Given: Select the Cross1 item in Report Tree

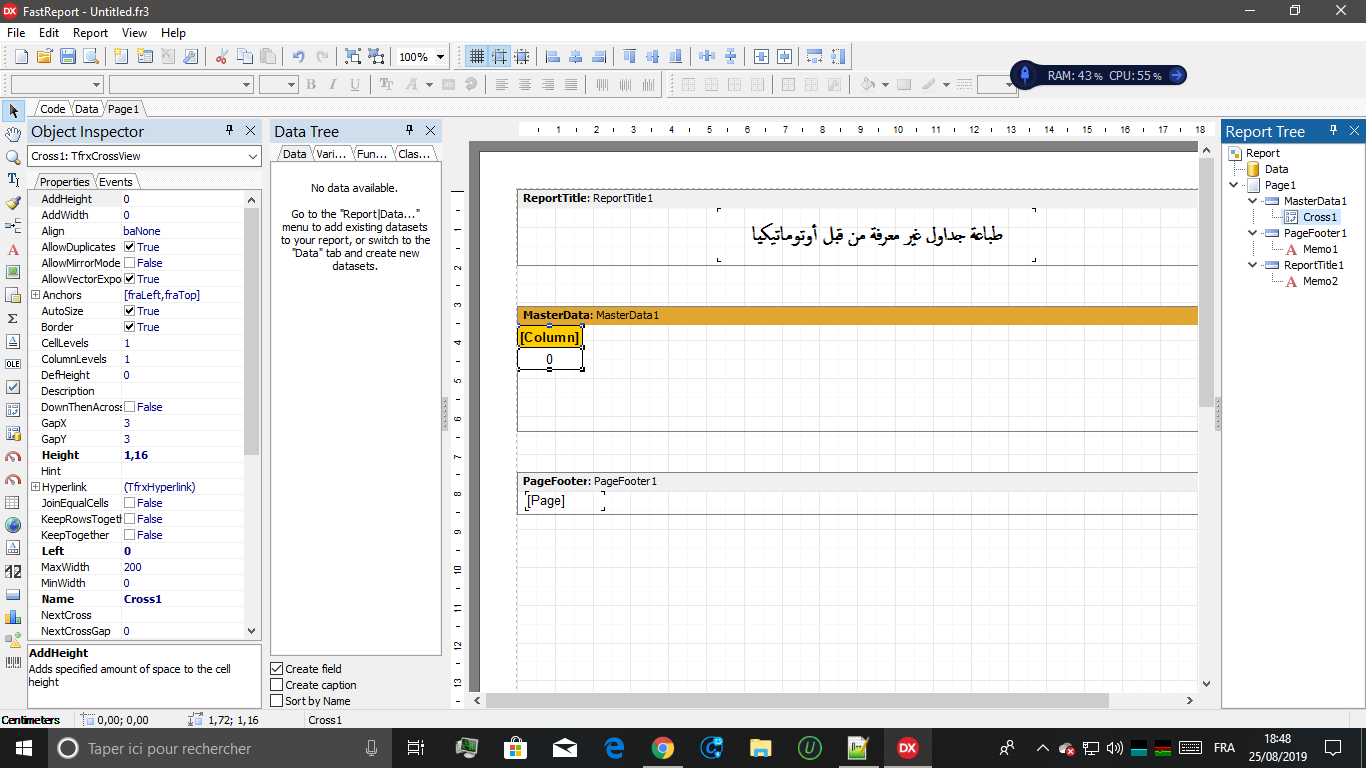Looking at the screenshot, I should 1320,217.
